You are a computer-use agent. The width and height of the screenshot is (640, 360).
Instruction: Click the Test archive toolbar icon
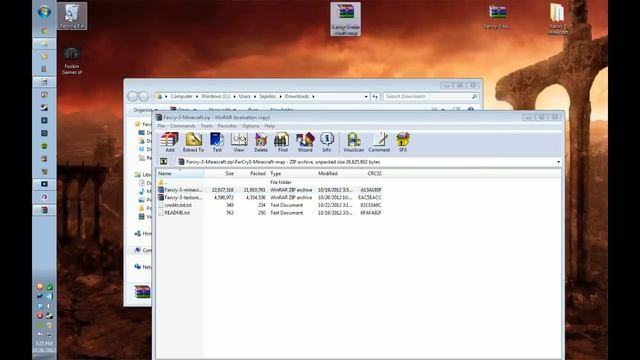217,142
